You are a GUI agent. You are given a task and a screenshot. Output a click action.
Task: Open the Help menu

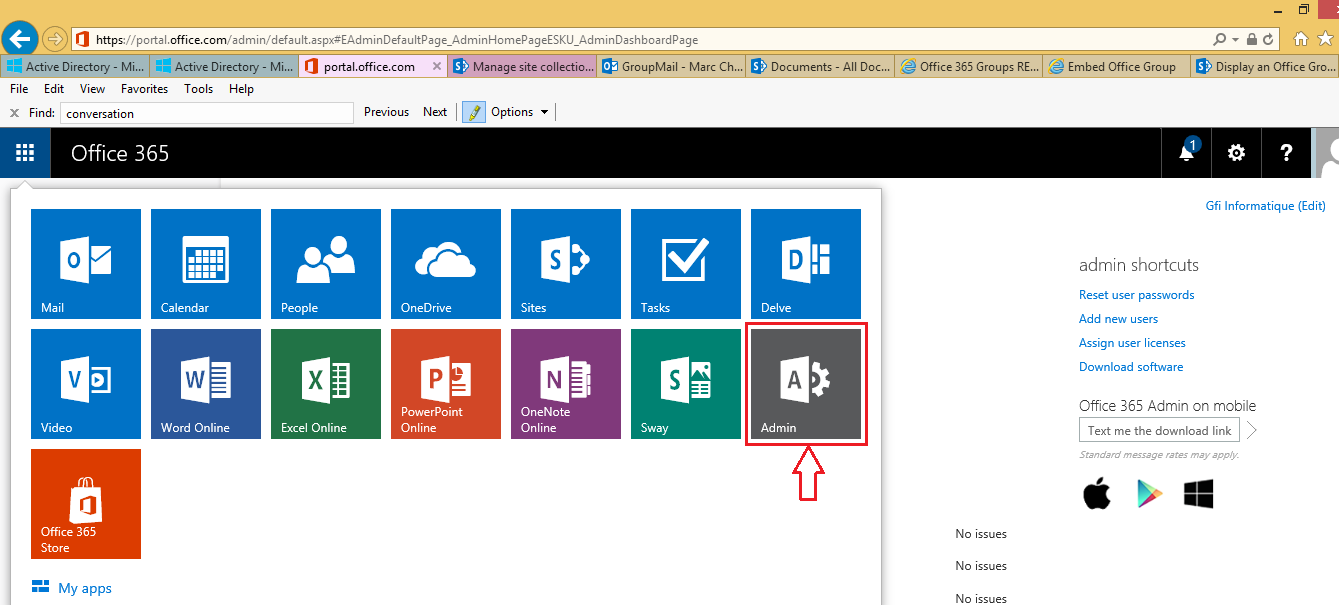tap(241, 89)
